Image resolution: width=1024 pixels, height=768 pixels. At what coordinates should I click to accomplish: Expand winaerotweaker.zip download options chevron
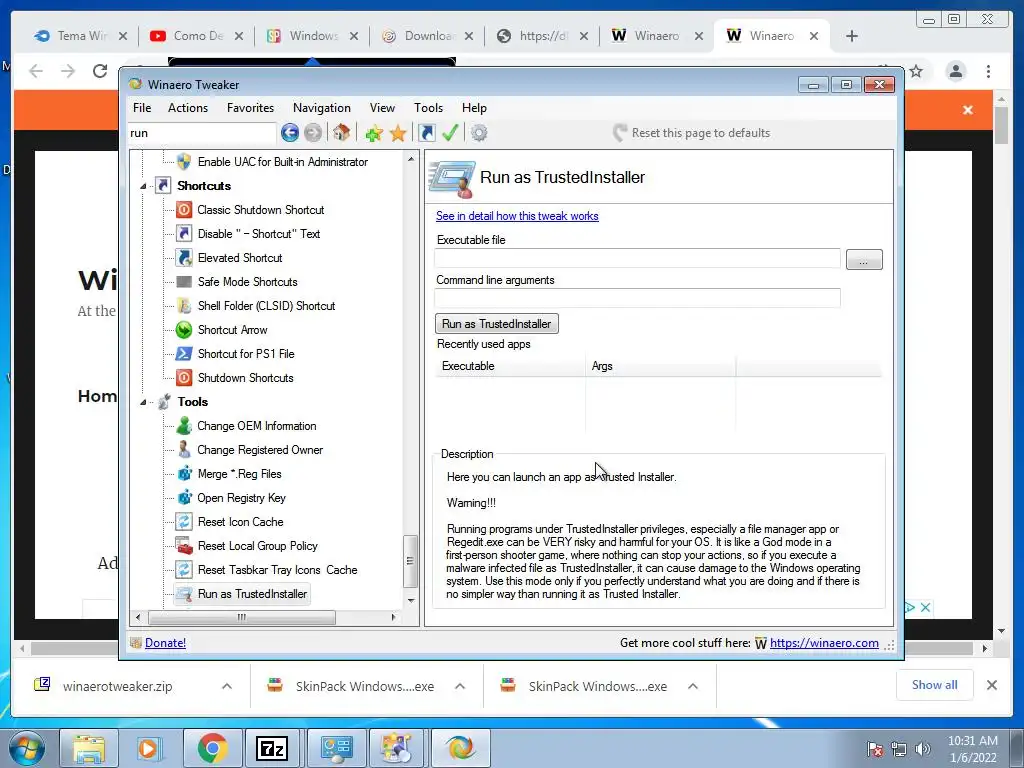pos(227,686)
